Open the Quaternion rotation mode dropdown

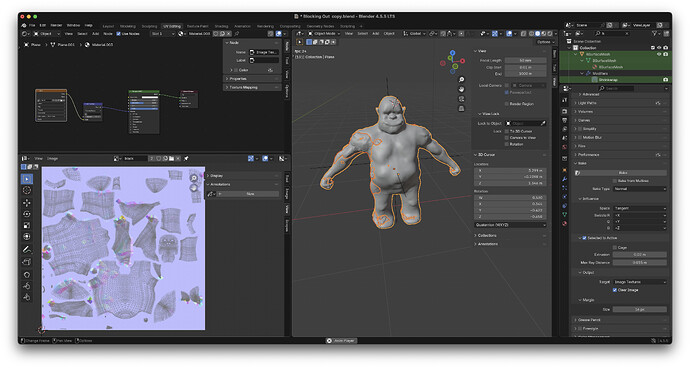coord(510,225)
